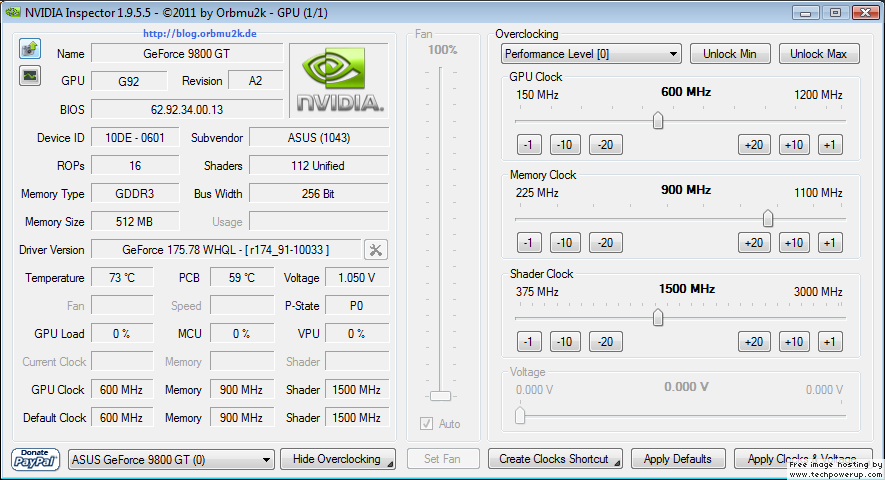Increase Memory Clock by 10 MHz
Viewport: 885px width, 480px height.
tap(794, 243)
